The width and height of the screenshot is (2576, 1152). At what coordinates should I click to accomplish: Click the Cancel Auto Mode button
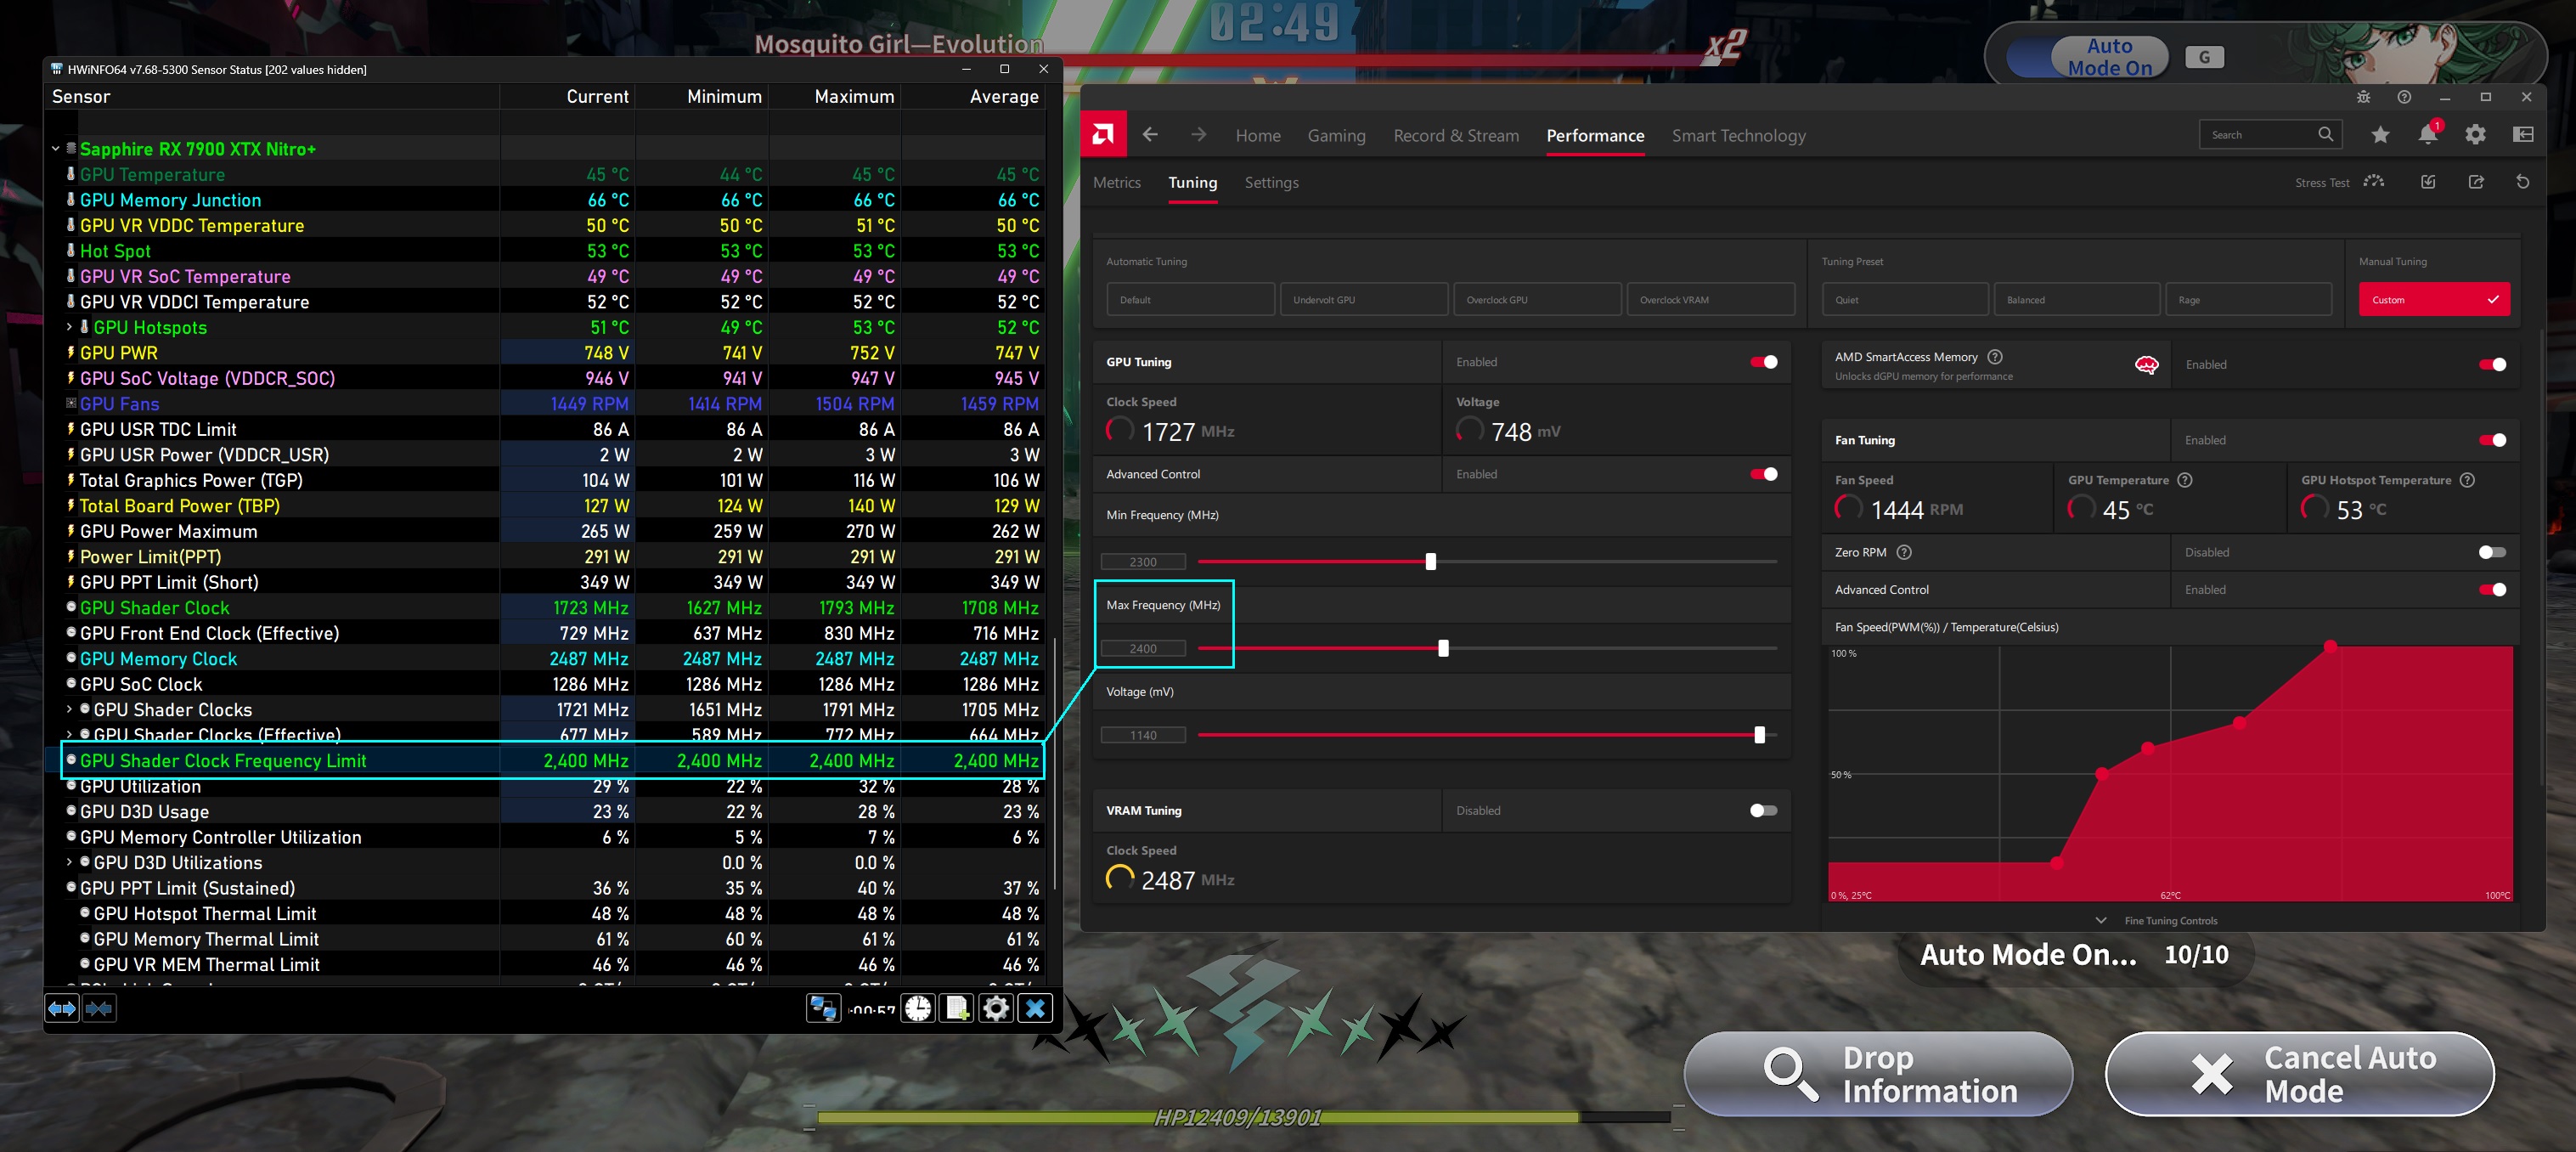coord(2299,1074)
